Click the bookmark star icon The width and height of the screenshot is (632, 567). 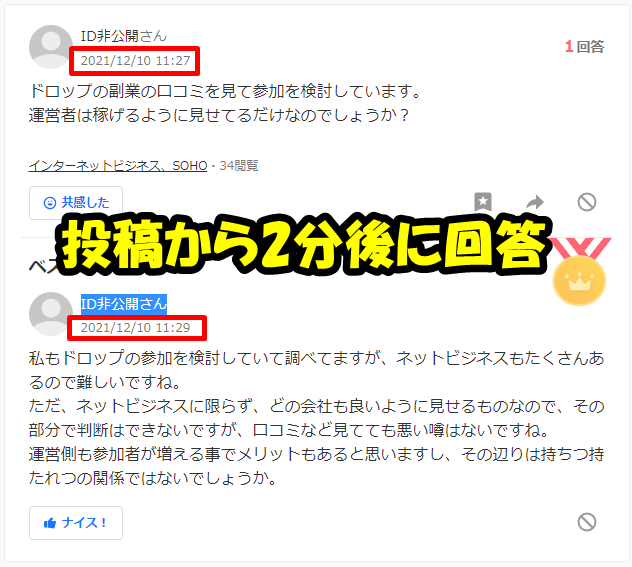(482, 201)
